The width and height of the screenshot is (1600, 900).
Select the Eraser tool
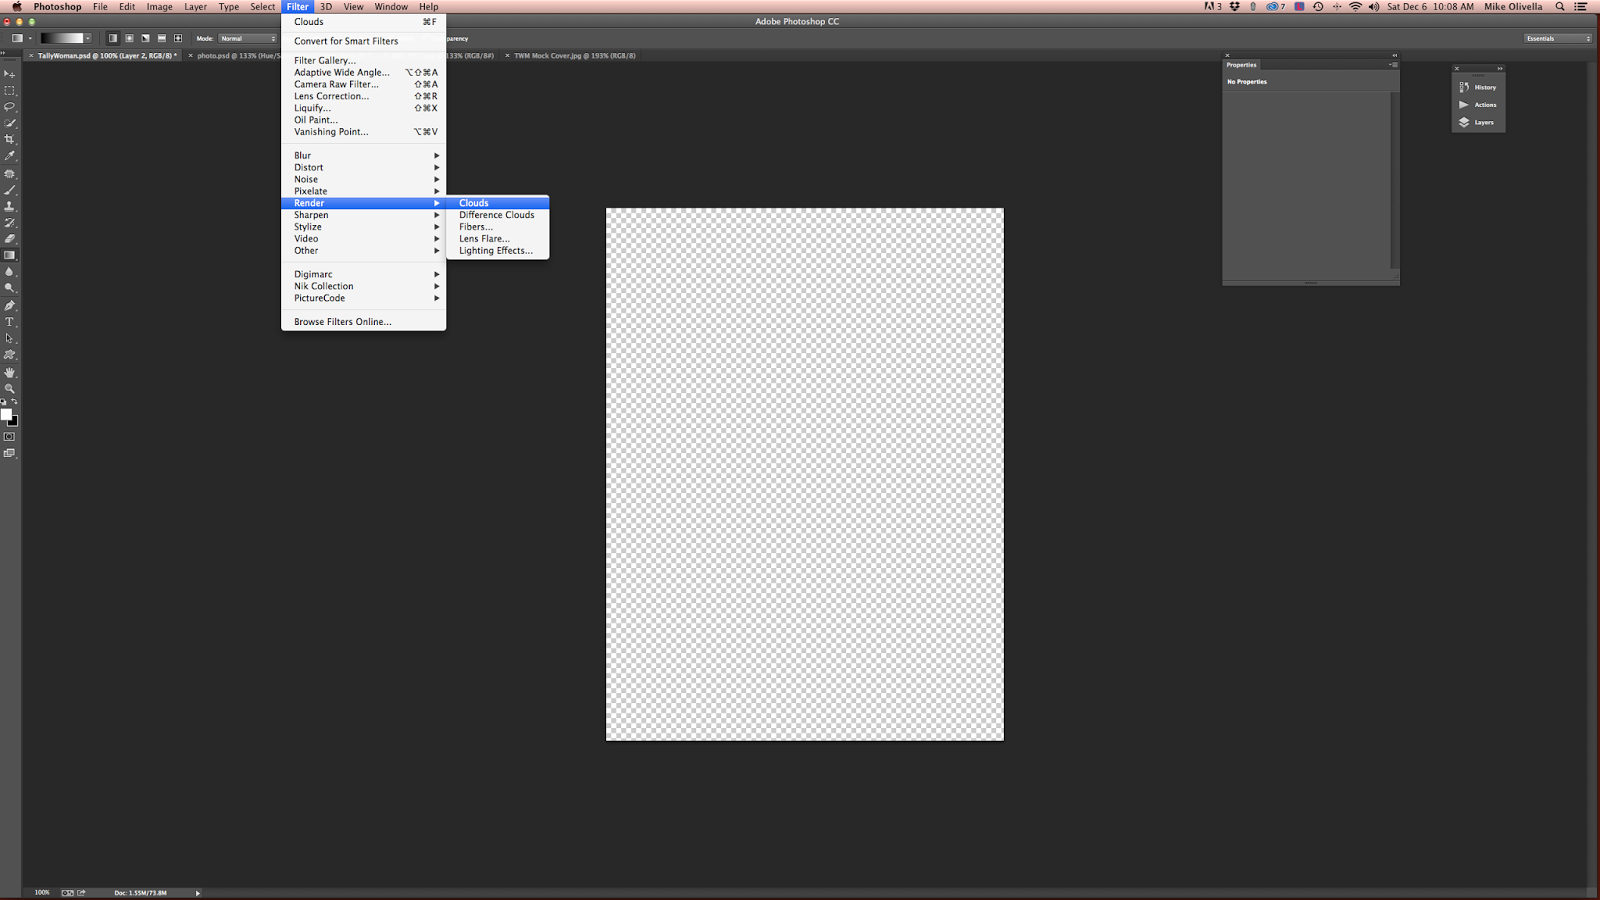(10, 239)
